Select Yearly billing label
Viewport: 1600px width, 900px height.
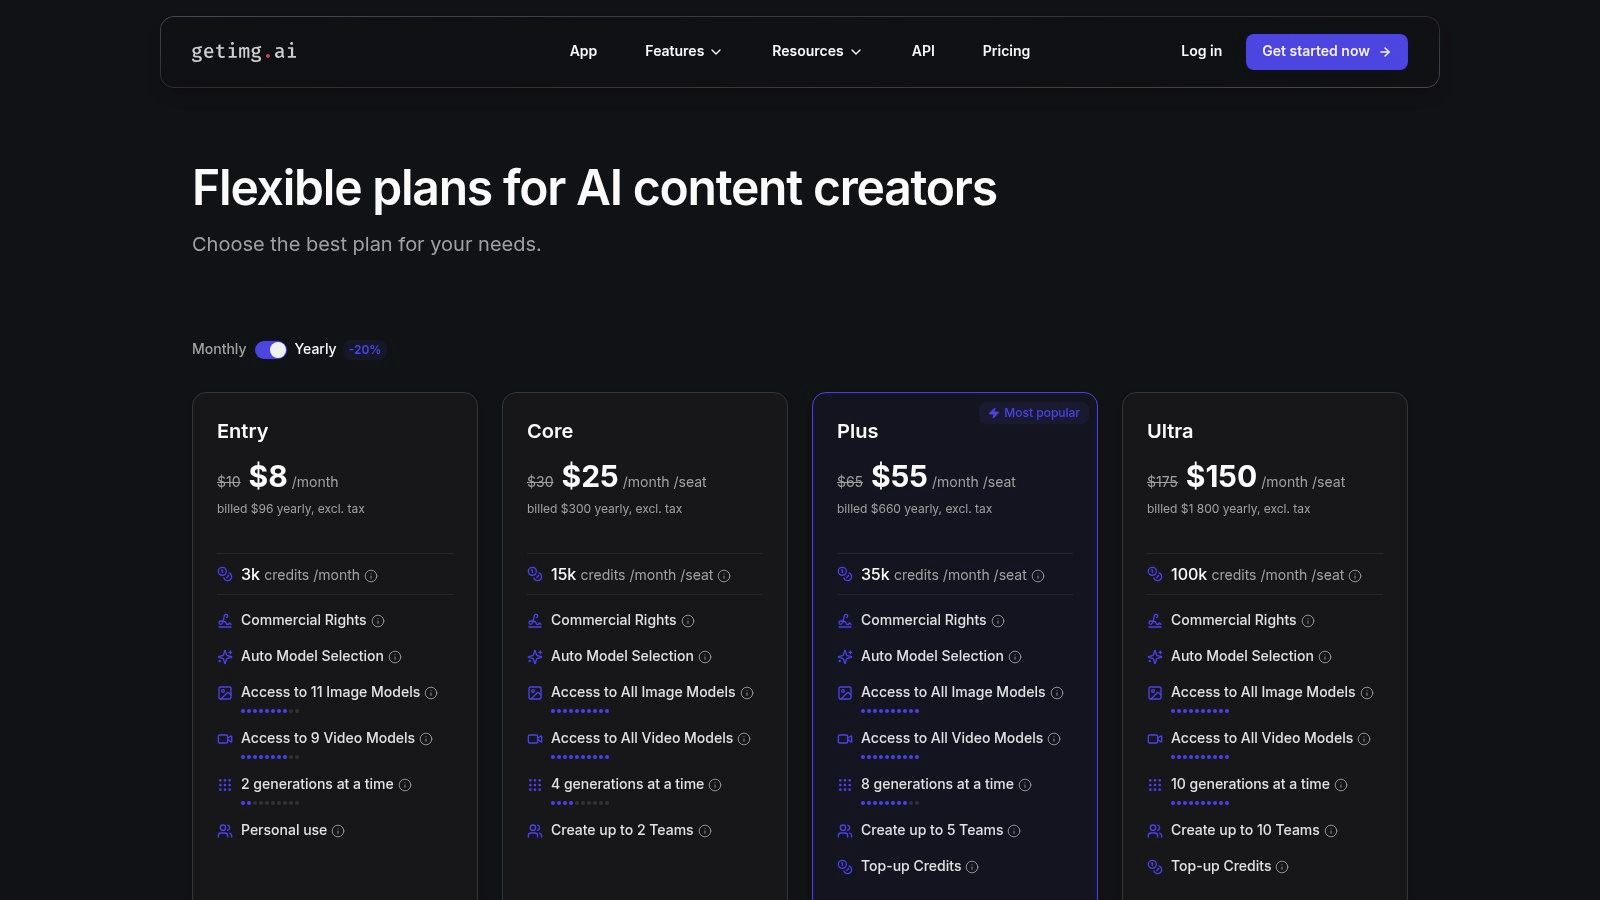(315, 349)
